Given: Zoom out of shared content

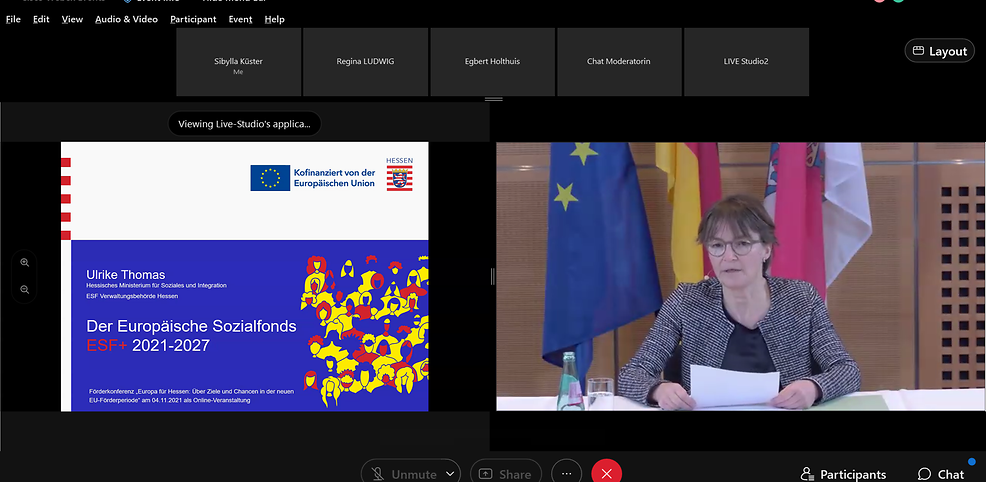Looking at the screenshot, I should (25, 290).
